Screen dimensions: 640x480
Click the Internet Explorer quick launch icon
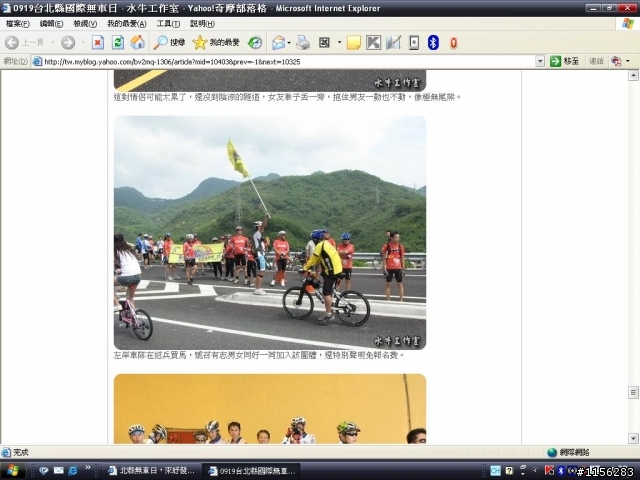[73, 471]
